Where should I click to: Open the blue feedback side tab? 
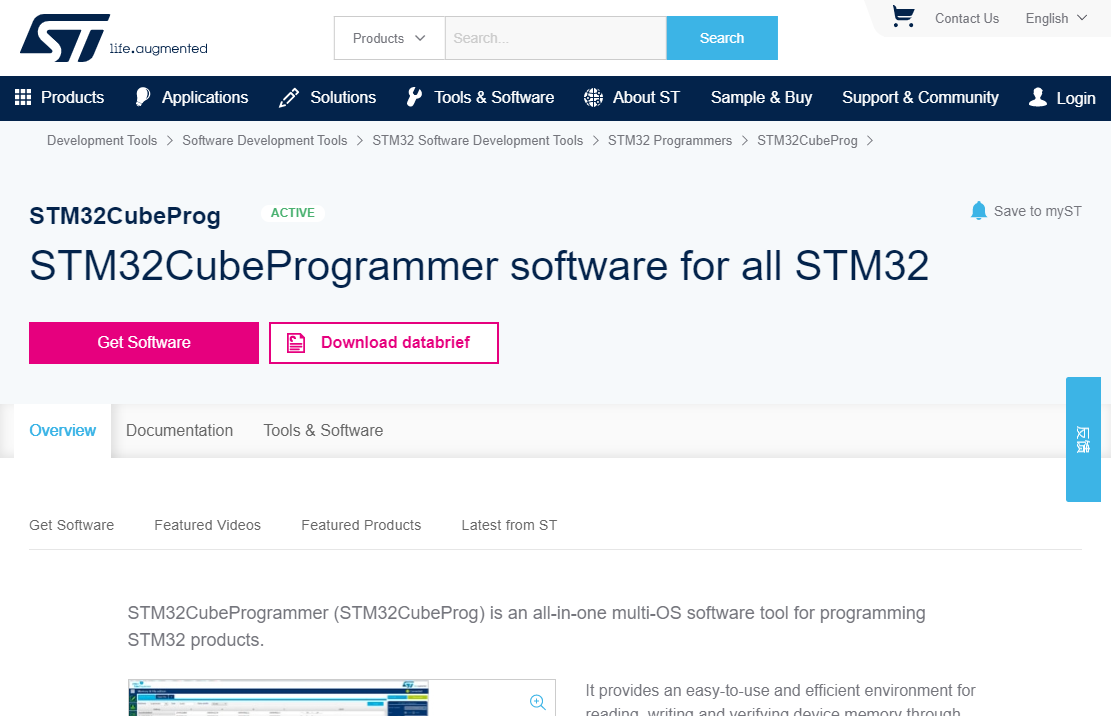click(x=1083, y=439)
